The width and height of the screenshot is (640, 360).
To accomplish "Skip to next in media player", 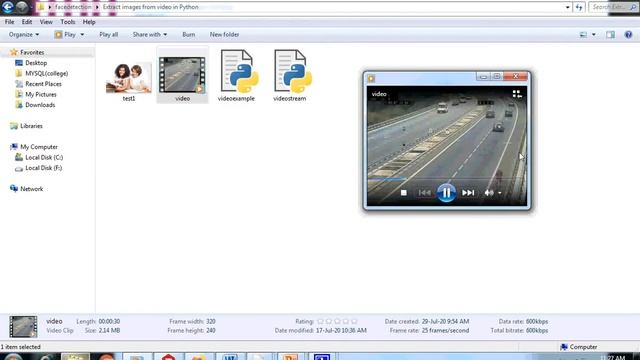I will [468, 193].
